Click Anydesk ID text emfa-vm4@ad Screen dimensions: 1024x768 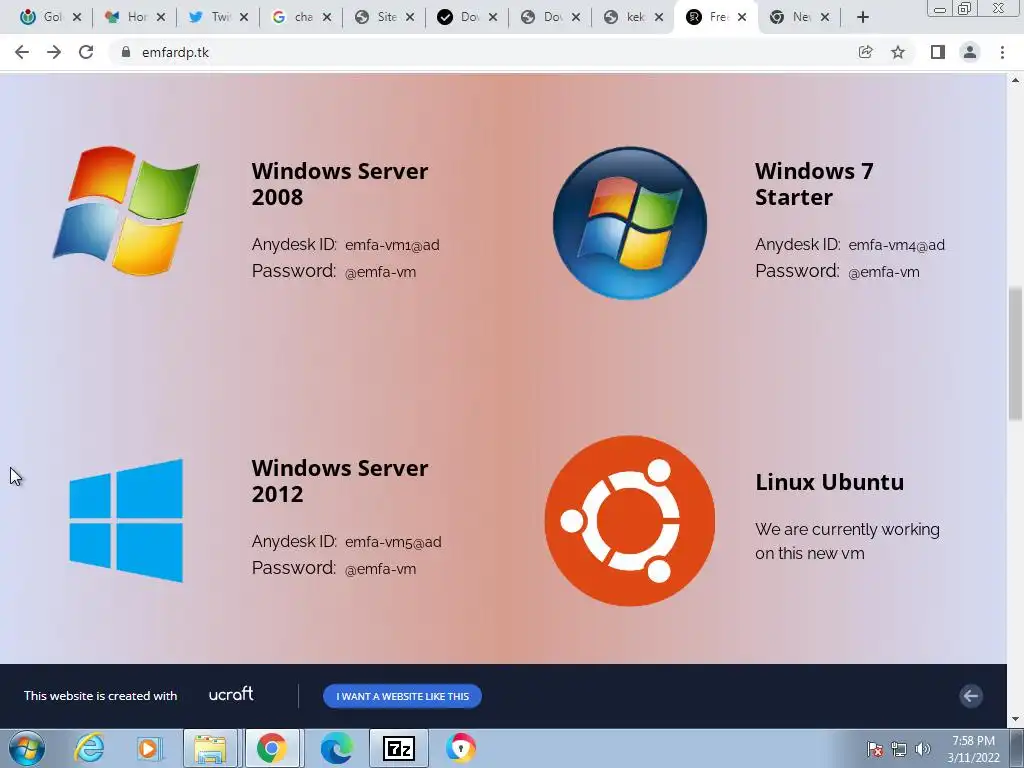point(896,245)
